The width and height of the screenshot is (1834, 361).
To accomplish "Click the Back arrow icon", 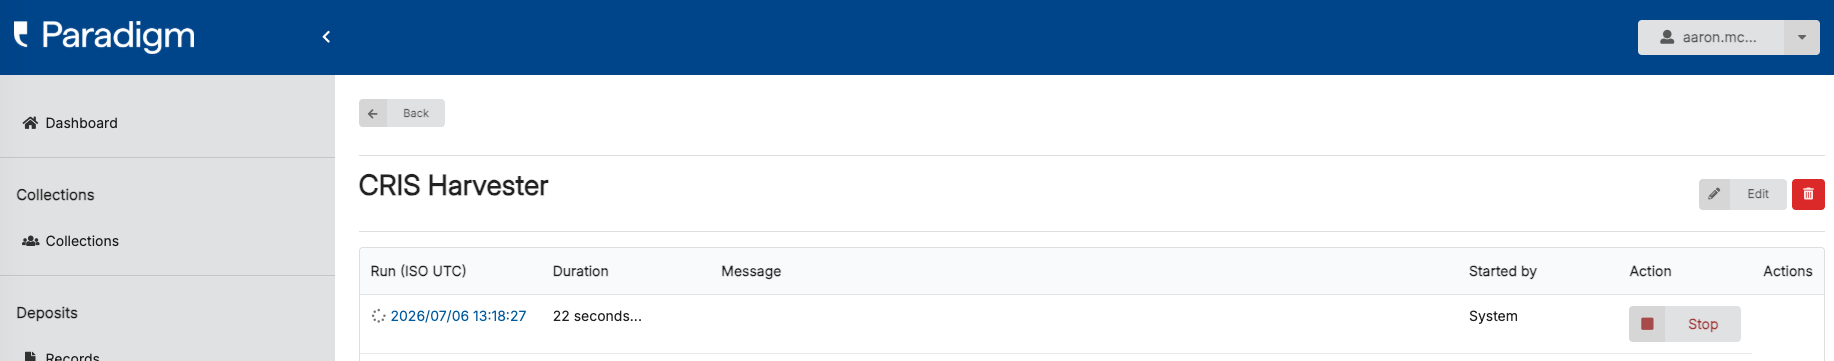I will 373,113.
